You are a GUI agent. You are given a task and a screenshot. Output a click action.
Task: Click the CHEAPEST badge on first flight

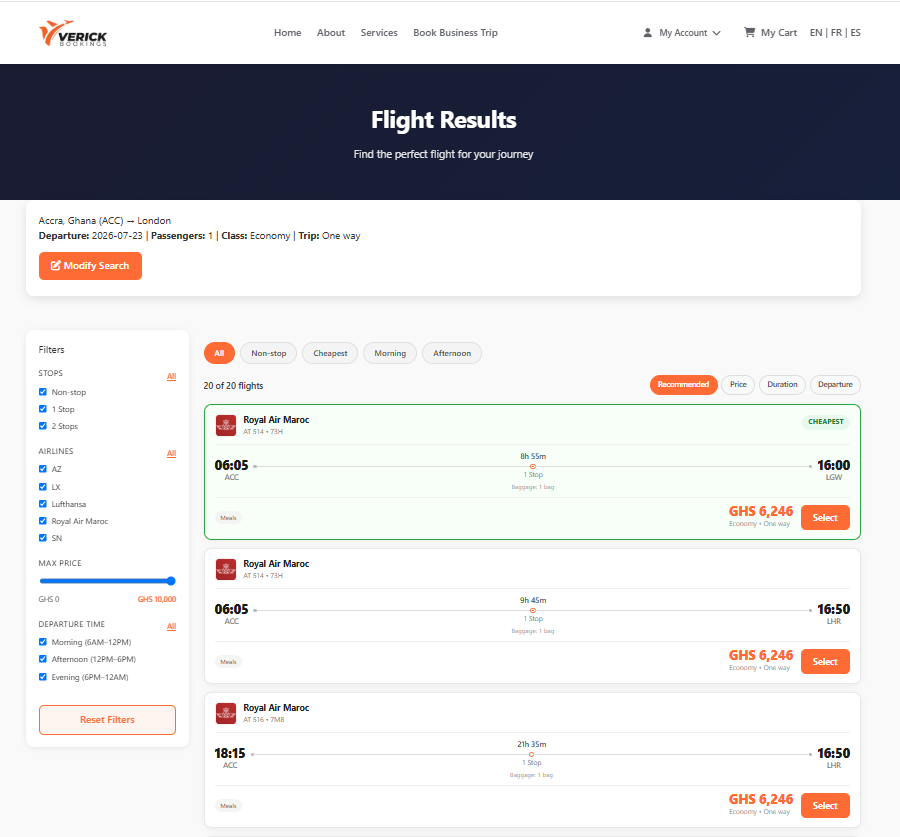click(x=825, y=421)
